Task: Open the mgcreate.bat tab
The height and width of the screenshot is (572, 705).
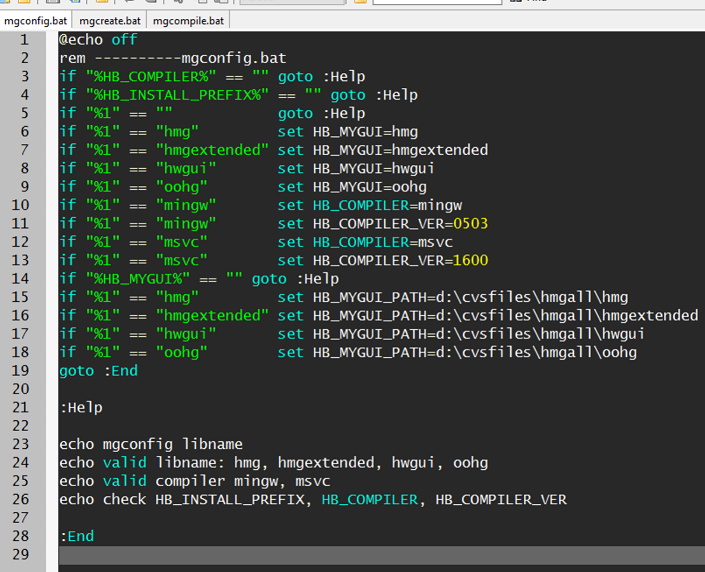Action: tap(110, 20)
